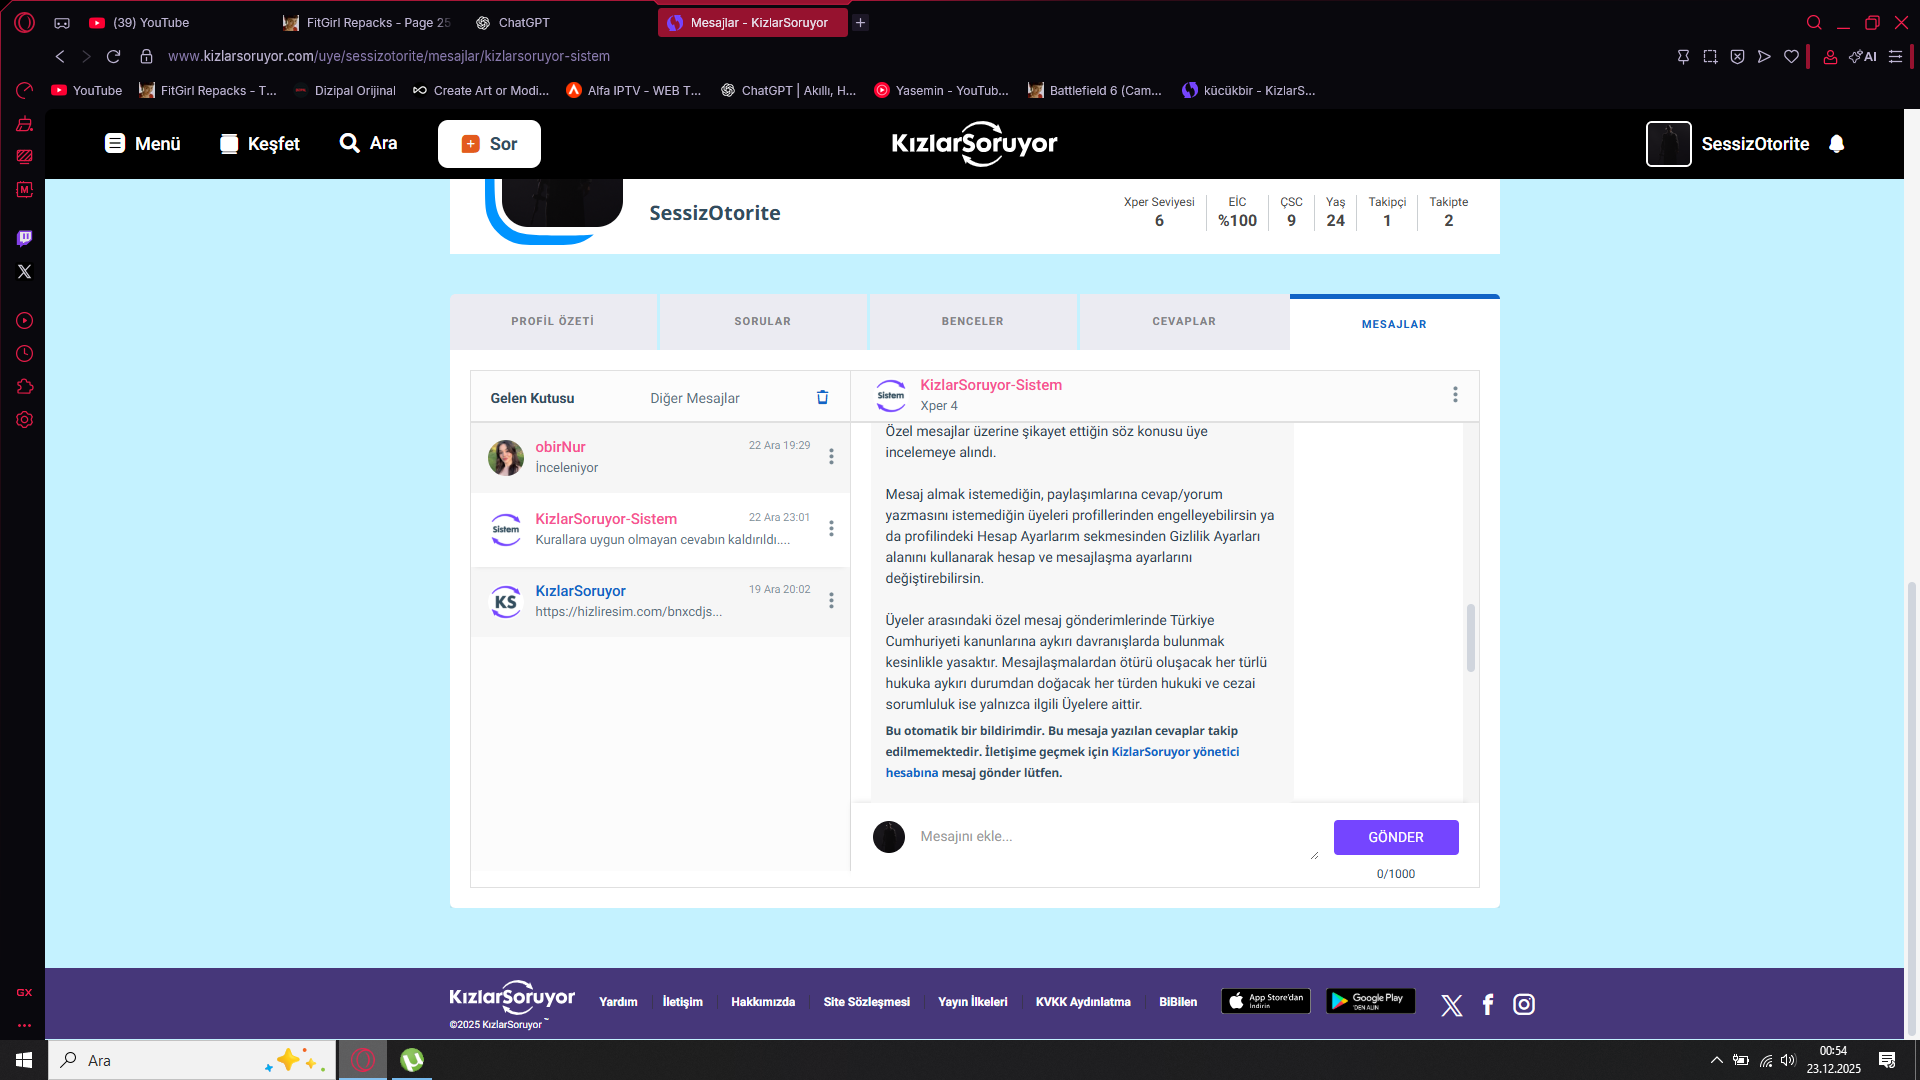Switch to the FitGirl Repacks browser tab
This screenshot has height=1080, width=1920.
click(x=367, y=22)
